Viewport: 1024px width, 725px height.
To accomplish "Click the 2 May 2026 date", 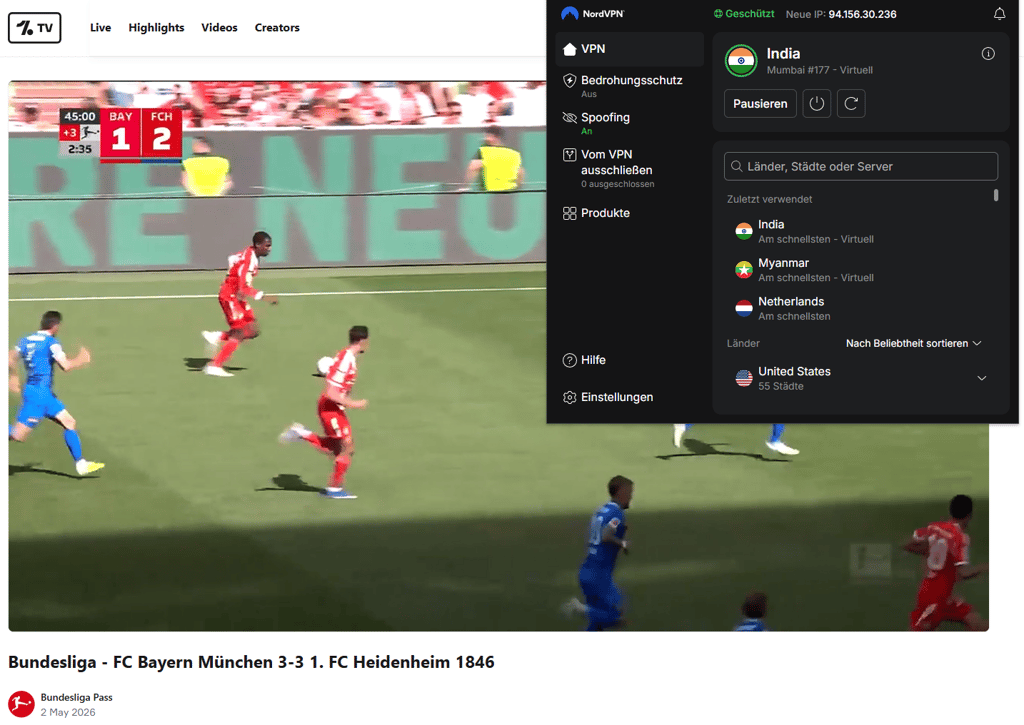I will tap(68, 713).
